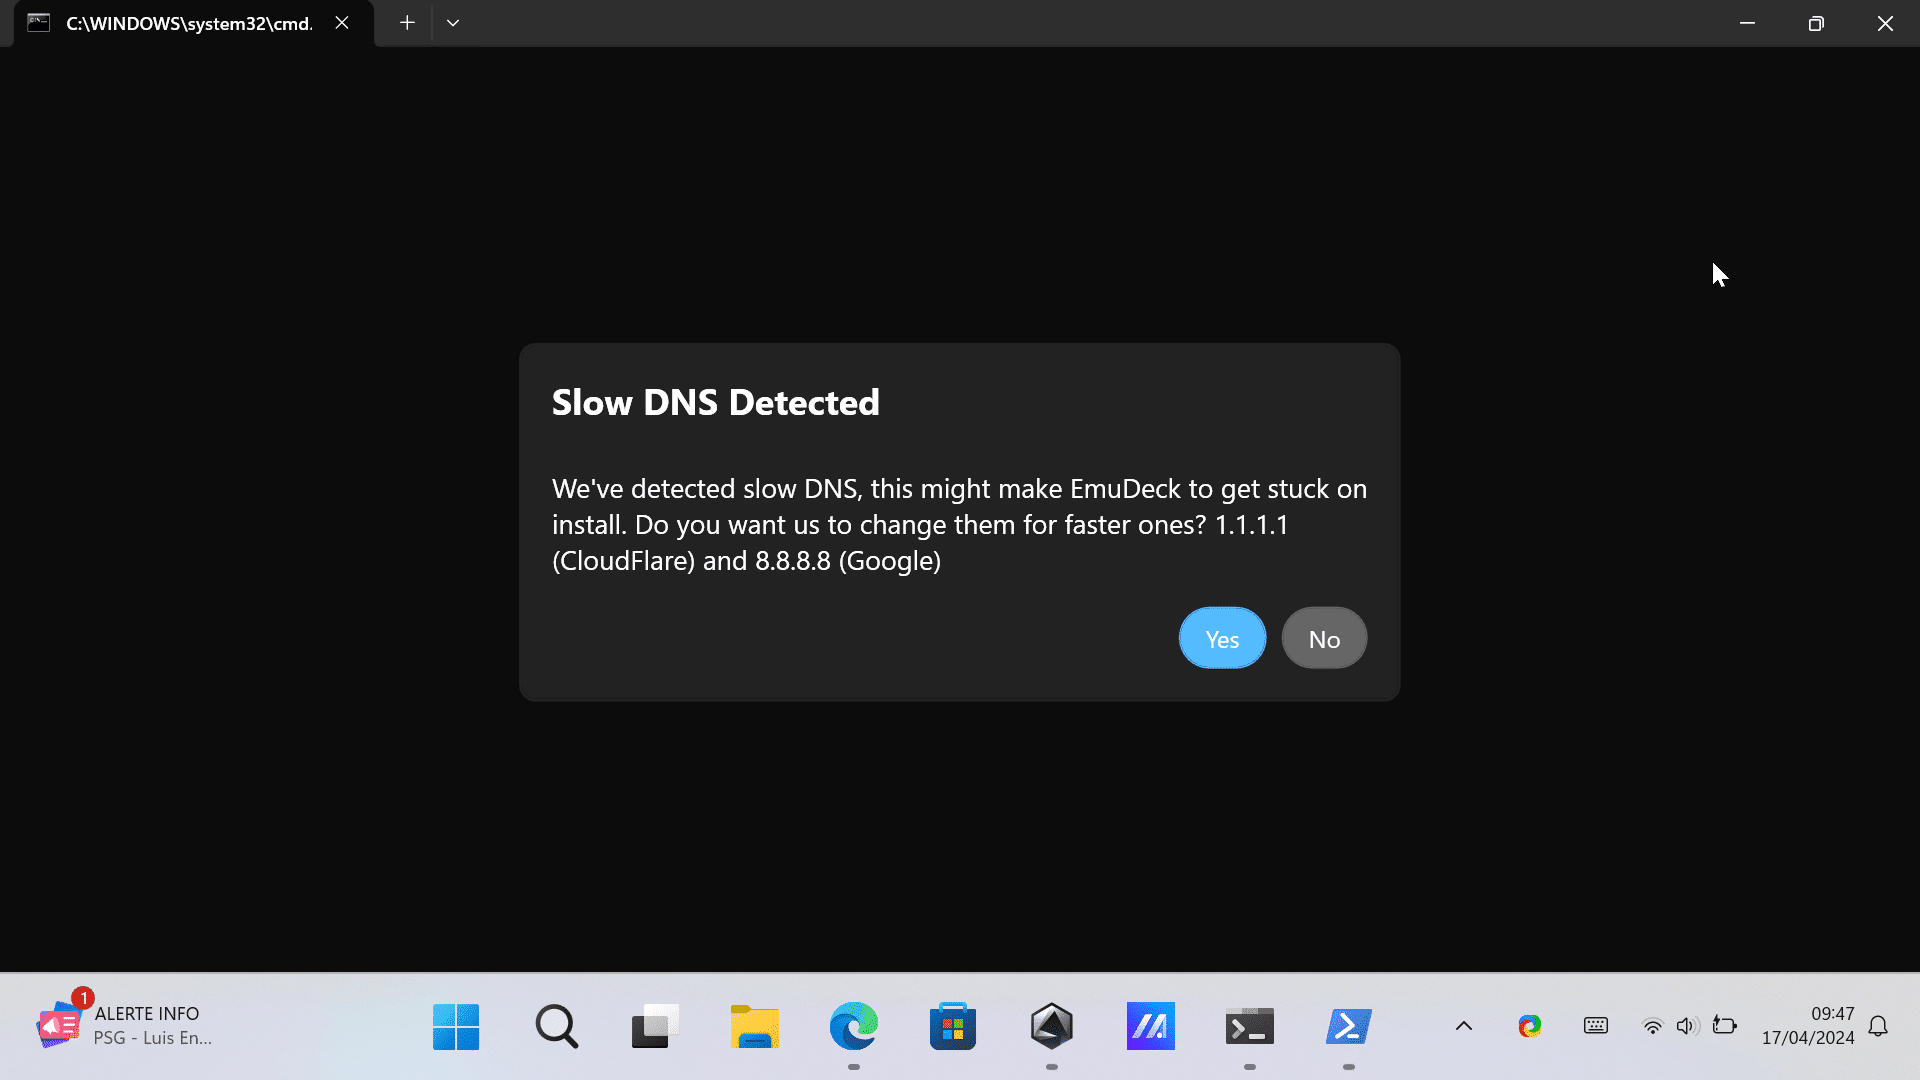Open Task View on the taskbar
This screenshot has width=1920, height=1080.
click(655, 1026)
